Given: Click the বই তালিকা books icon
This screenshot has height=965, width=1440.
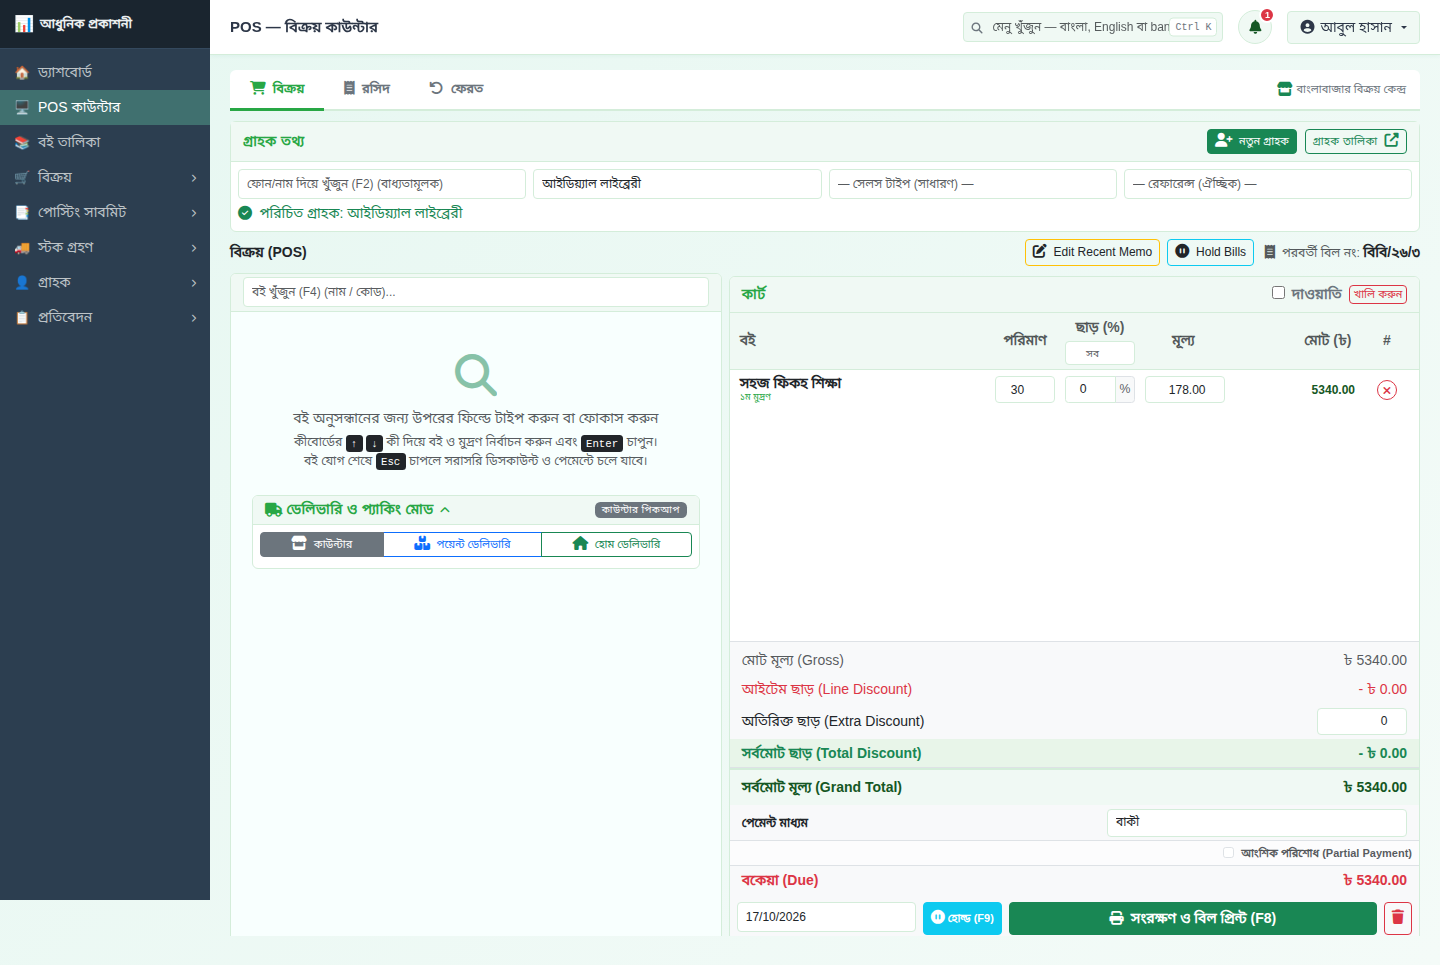Looking at the screenshot, I should pyautogui.click(x=22, y=143).
